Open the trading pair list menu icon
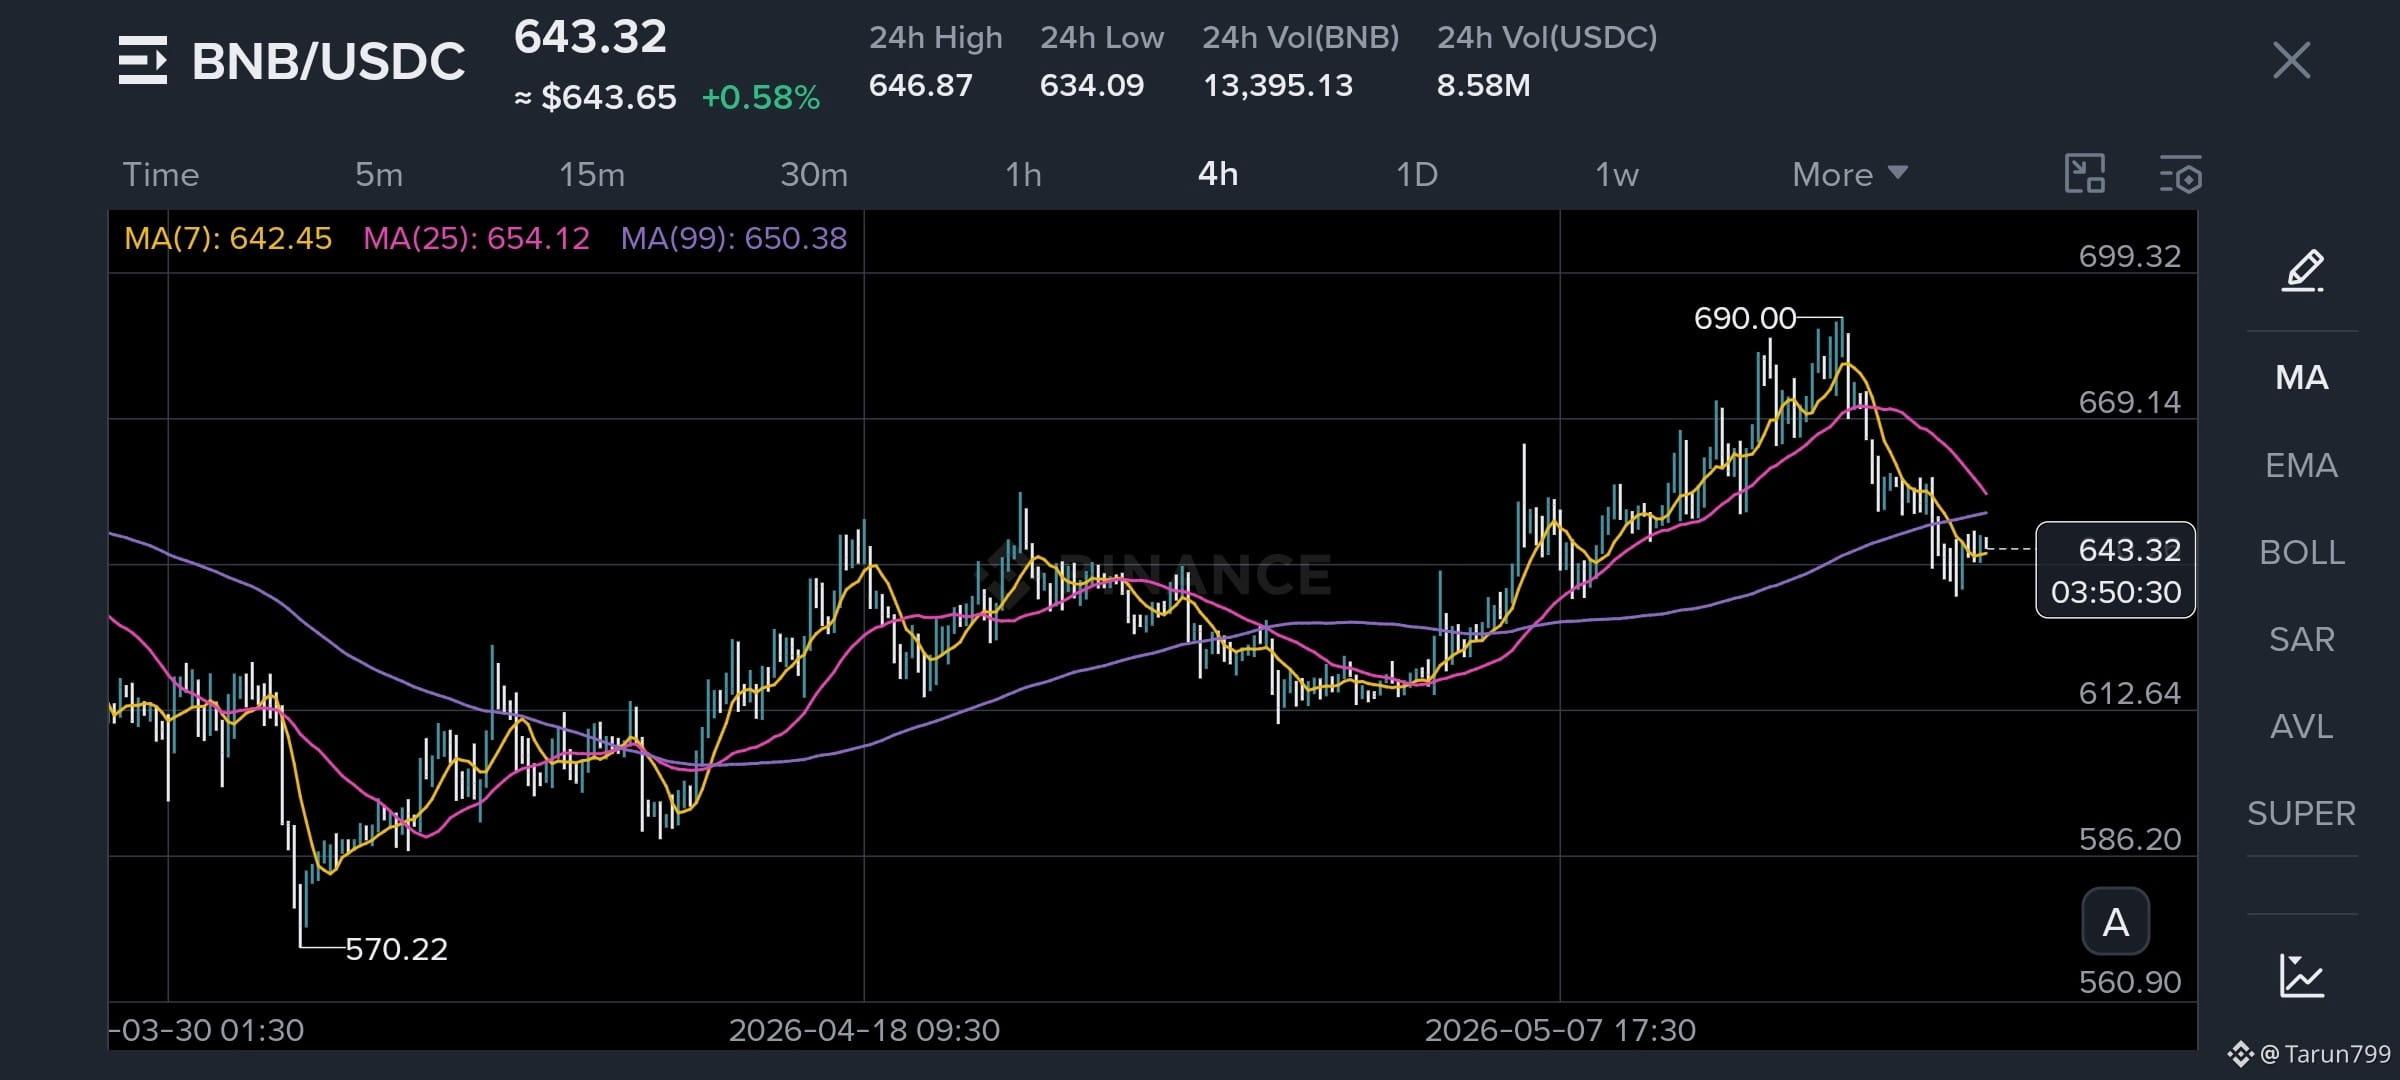The width and height of the screenshot is (2400, 1080). point(142,61)
